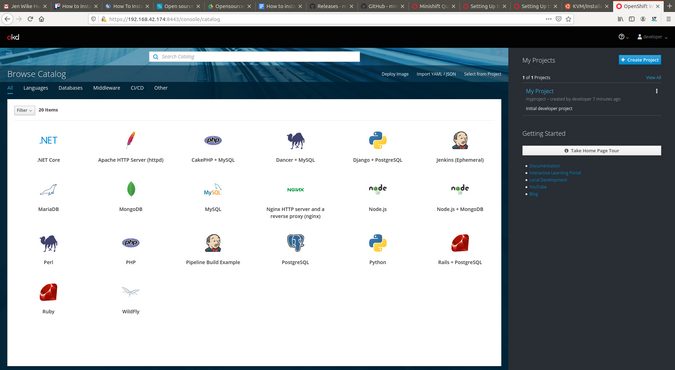Screen dimensions: 675x370
Task: Open the Node.js catalog icon
Action: [378, 189]
